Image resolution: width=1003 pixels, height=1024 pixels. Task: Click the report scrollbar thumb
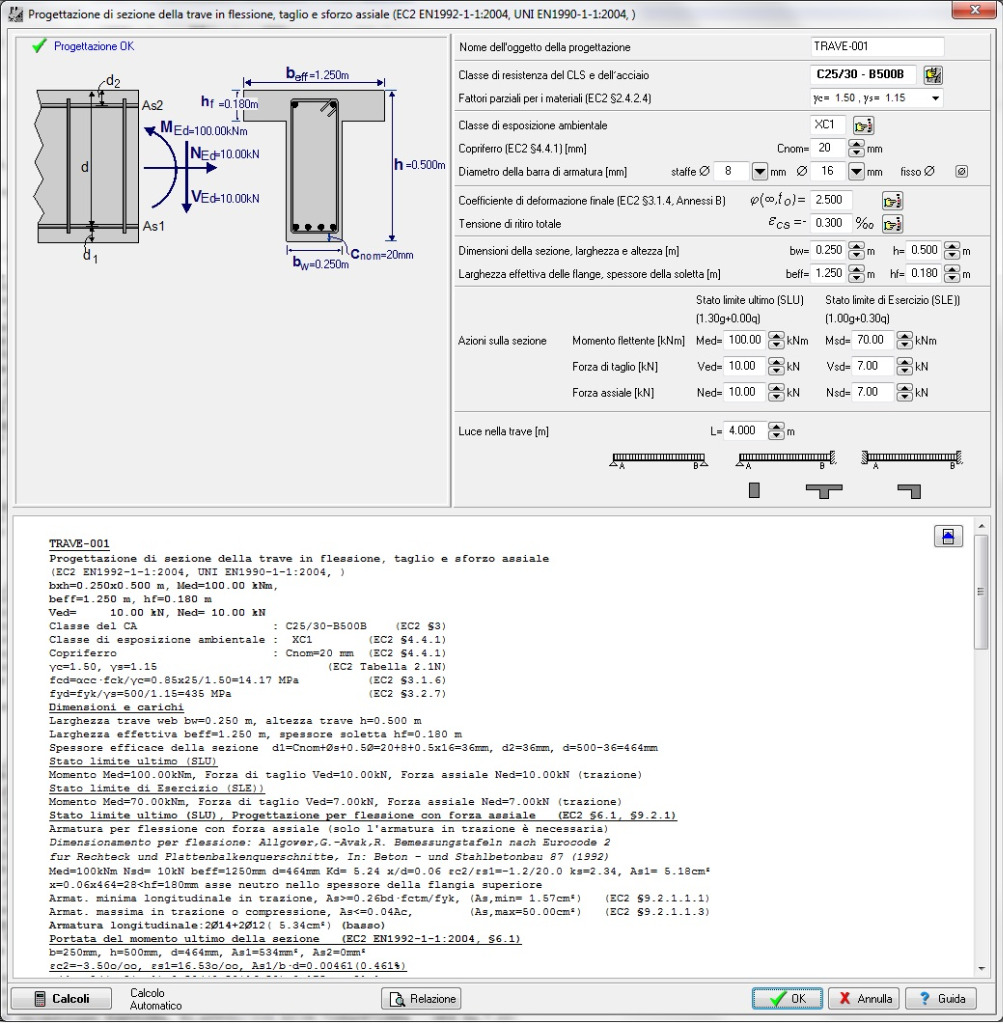coord(981,591)
